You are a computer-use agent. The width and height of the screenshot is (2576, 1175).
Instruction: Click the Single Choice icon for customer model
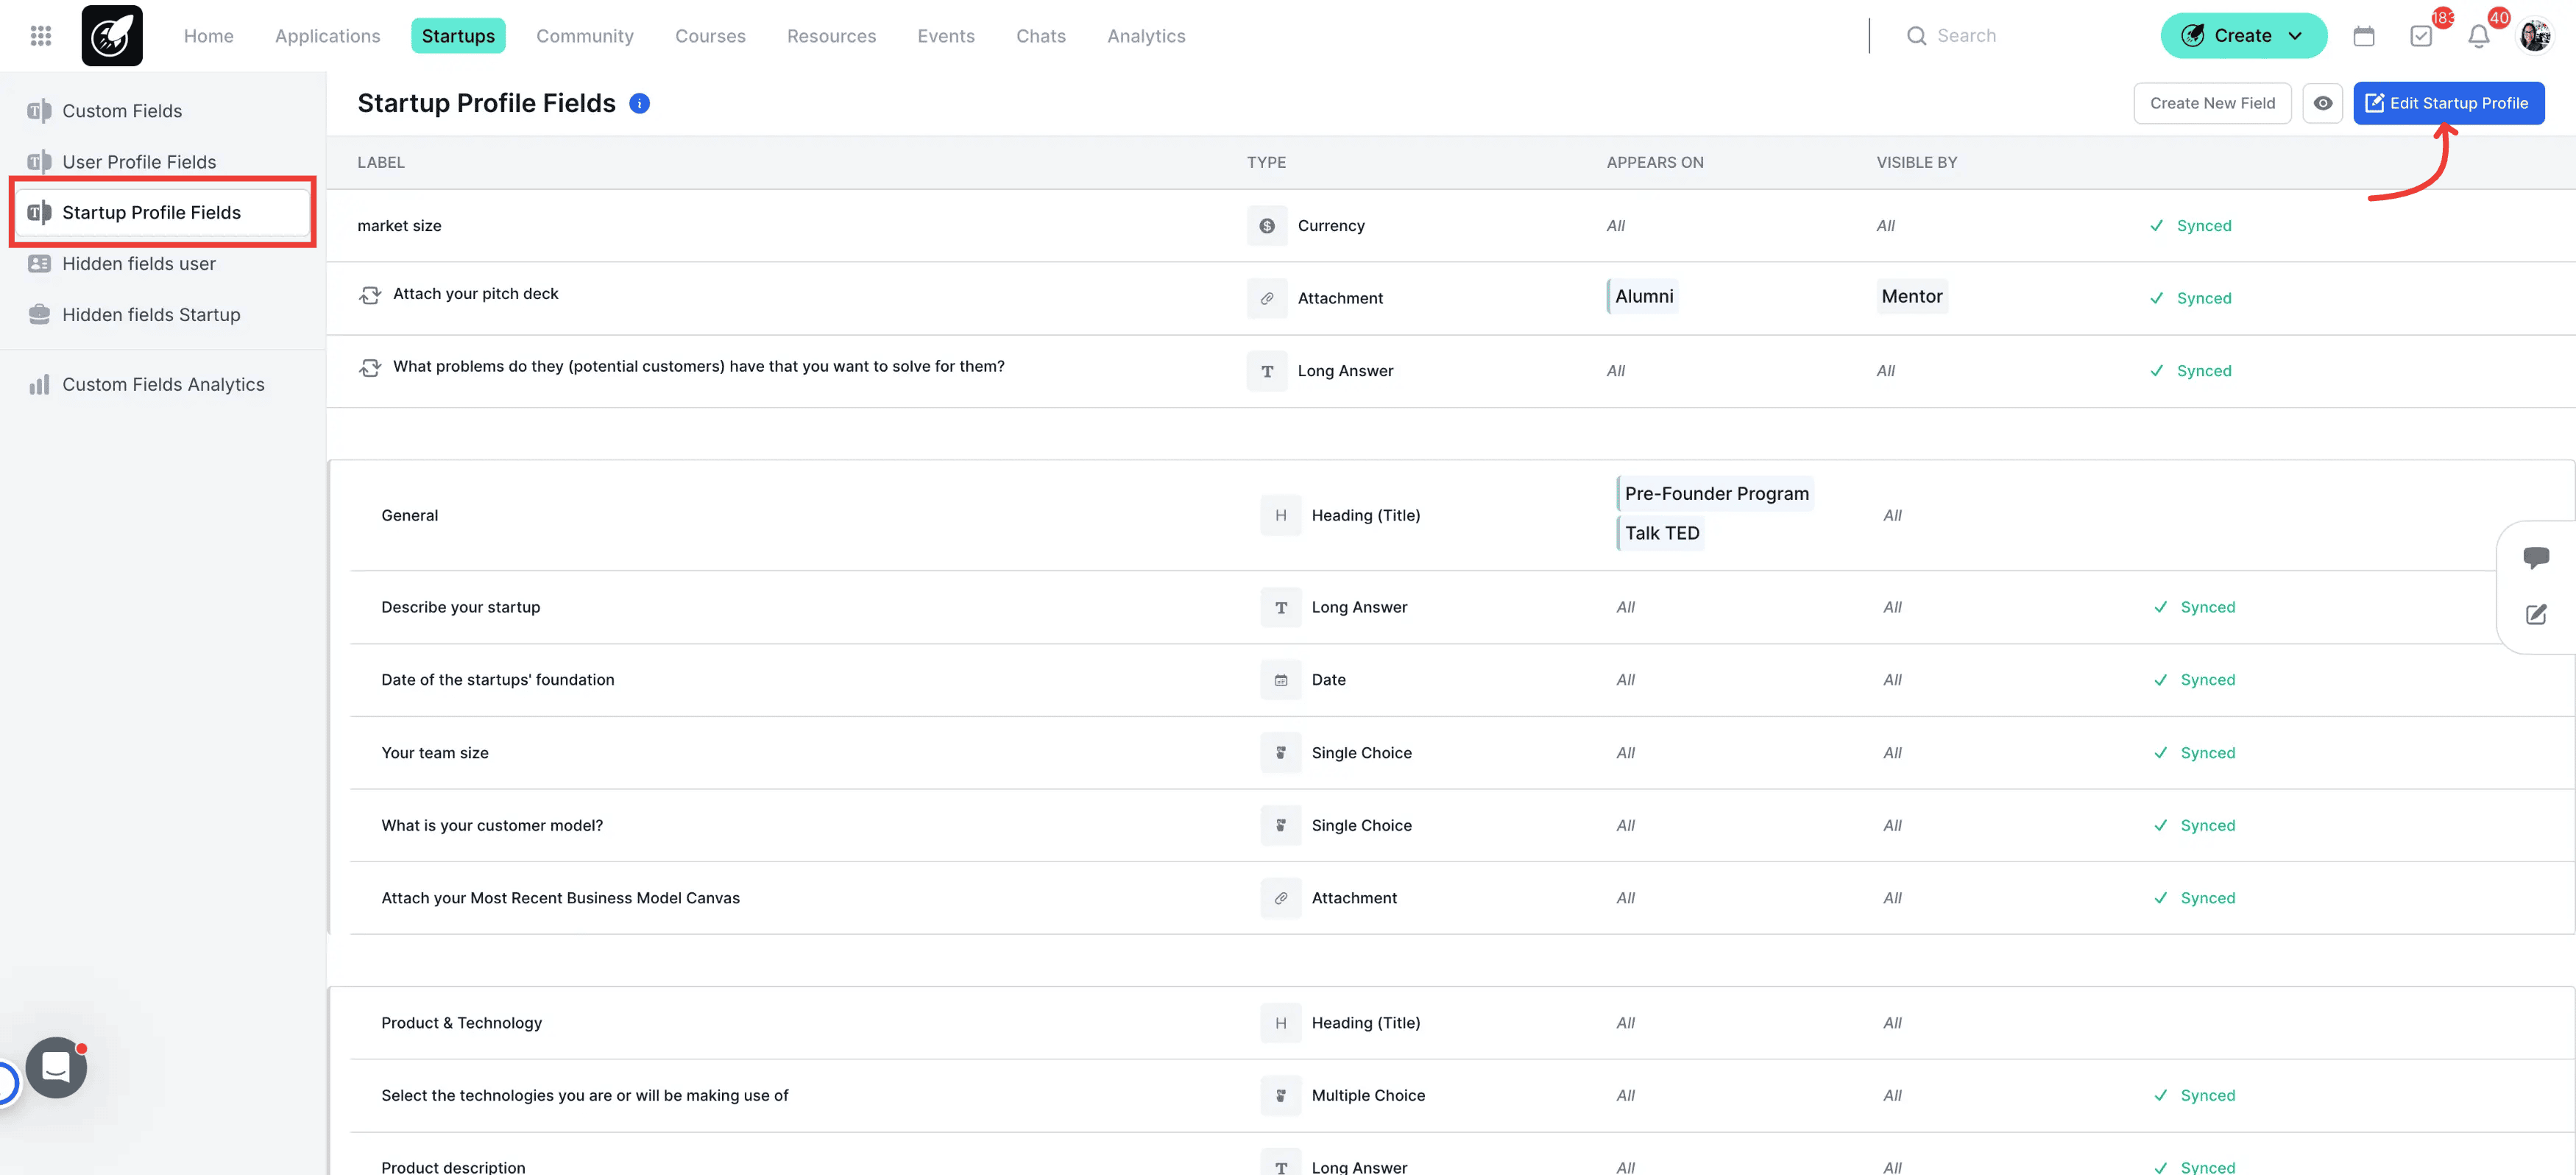[x=1281, y=826]
